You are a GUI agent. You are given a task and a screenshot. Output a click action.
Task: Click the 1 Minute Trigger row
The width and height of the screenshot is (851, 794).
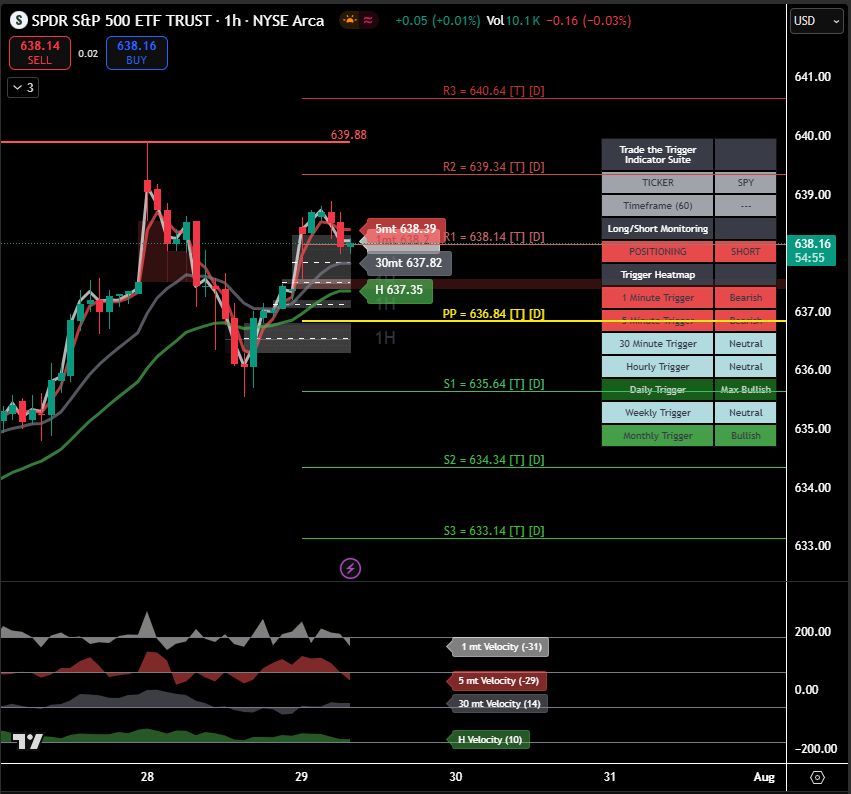pyautogui.click(x=689, y=297)
